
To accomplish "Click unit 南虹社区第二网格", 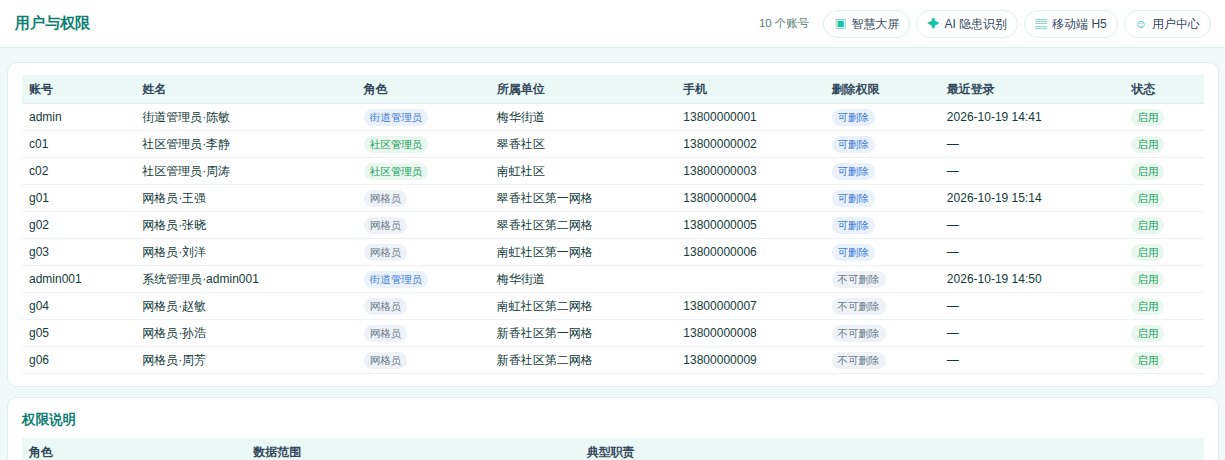I will pos(544,306).
